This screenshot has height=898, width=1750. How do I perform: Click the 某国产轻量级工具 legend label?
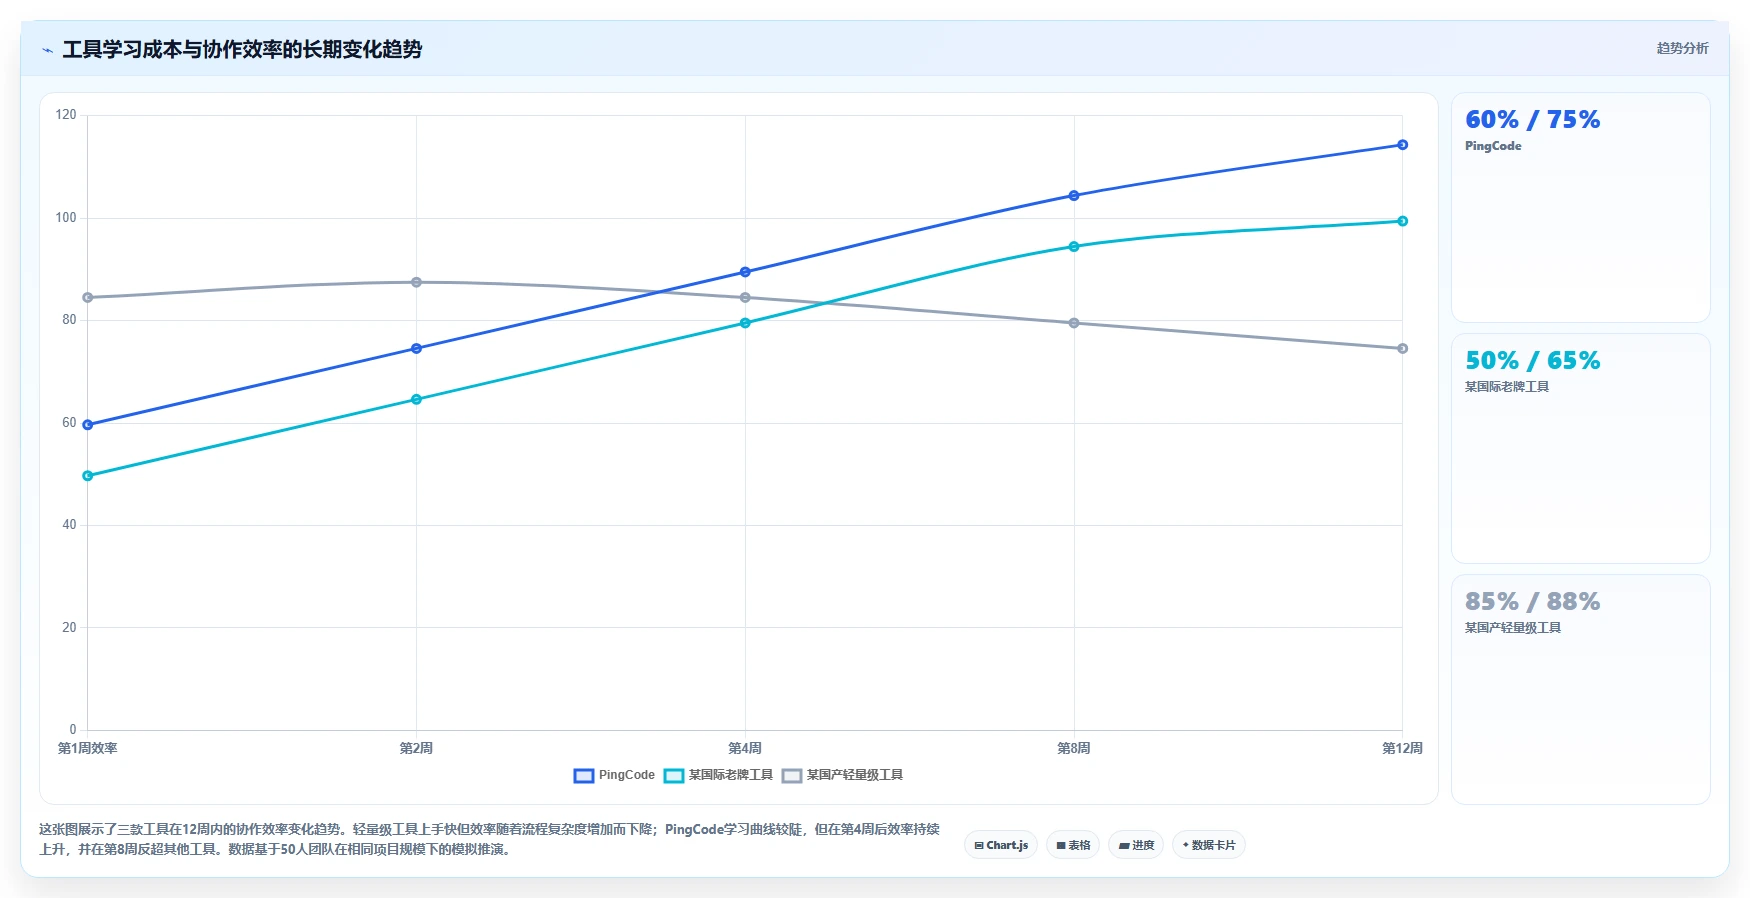click(x=855, y=775)
